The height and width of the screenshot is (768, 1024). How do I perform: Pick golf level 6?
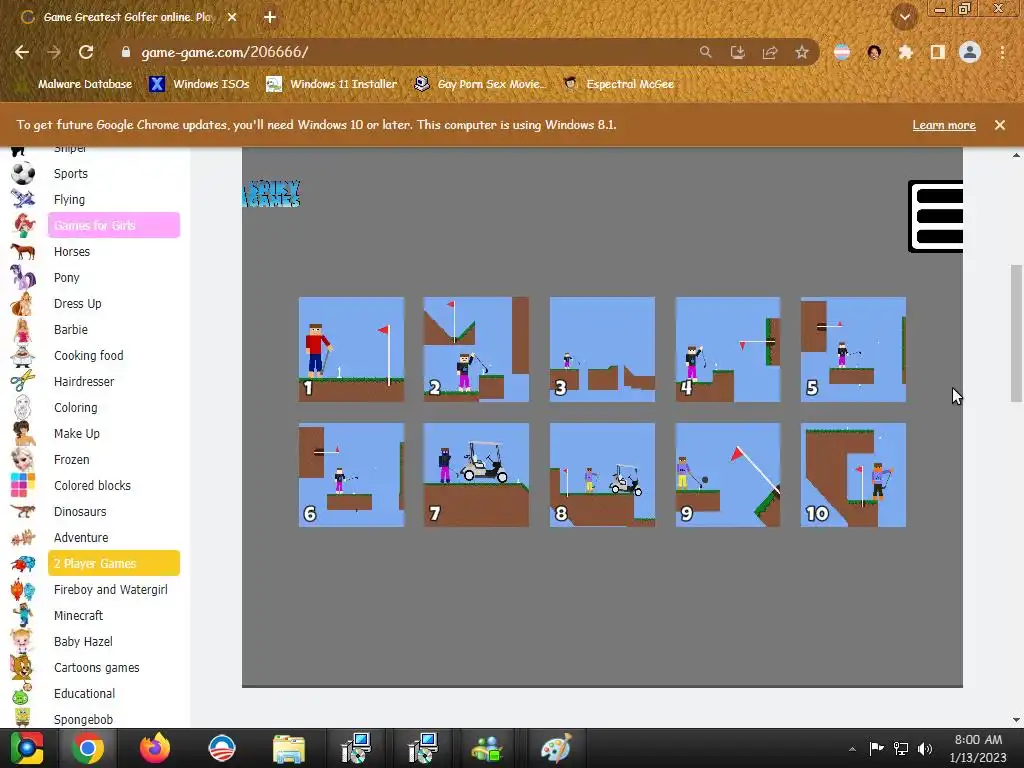(351, 475)
